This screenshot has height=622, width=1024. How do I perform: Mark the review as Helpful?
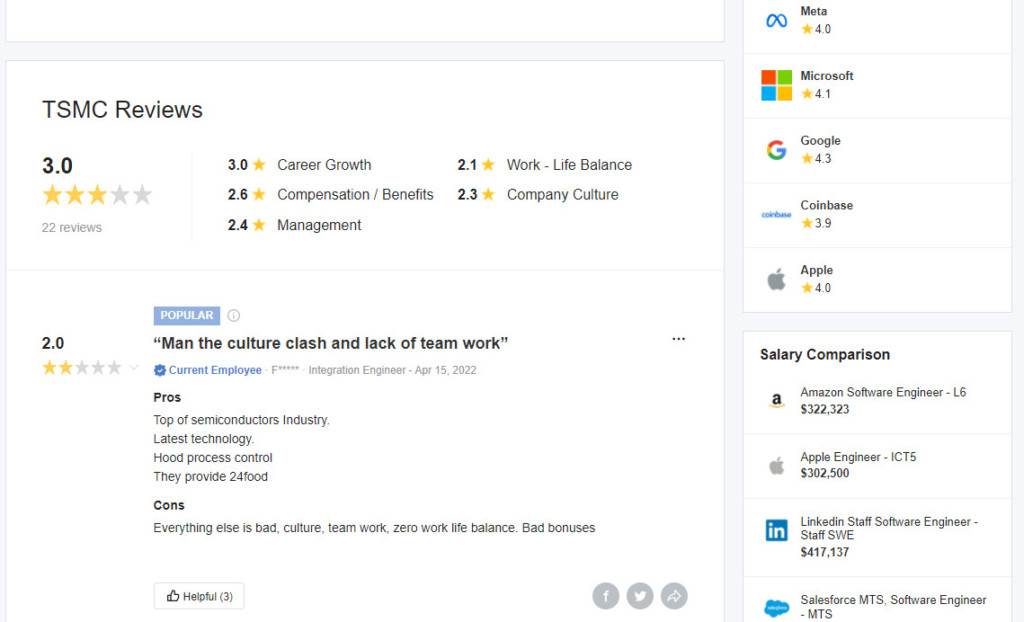pyautogui.click(x=199, y=596)
